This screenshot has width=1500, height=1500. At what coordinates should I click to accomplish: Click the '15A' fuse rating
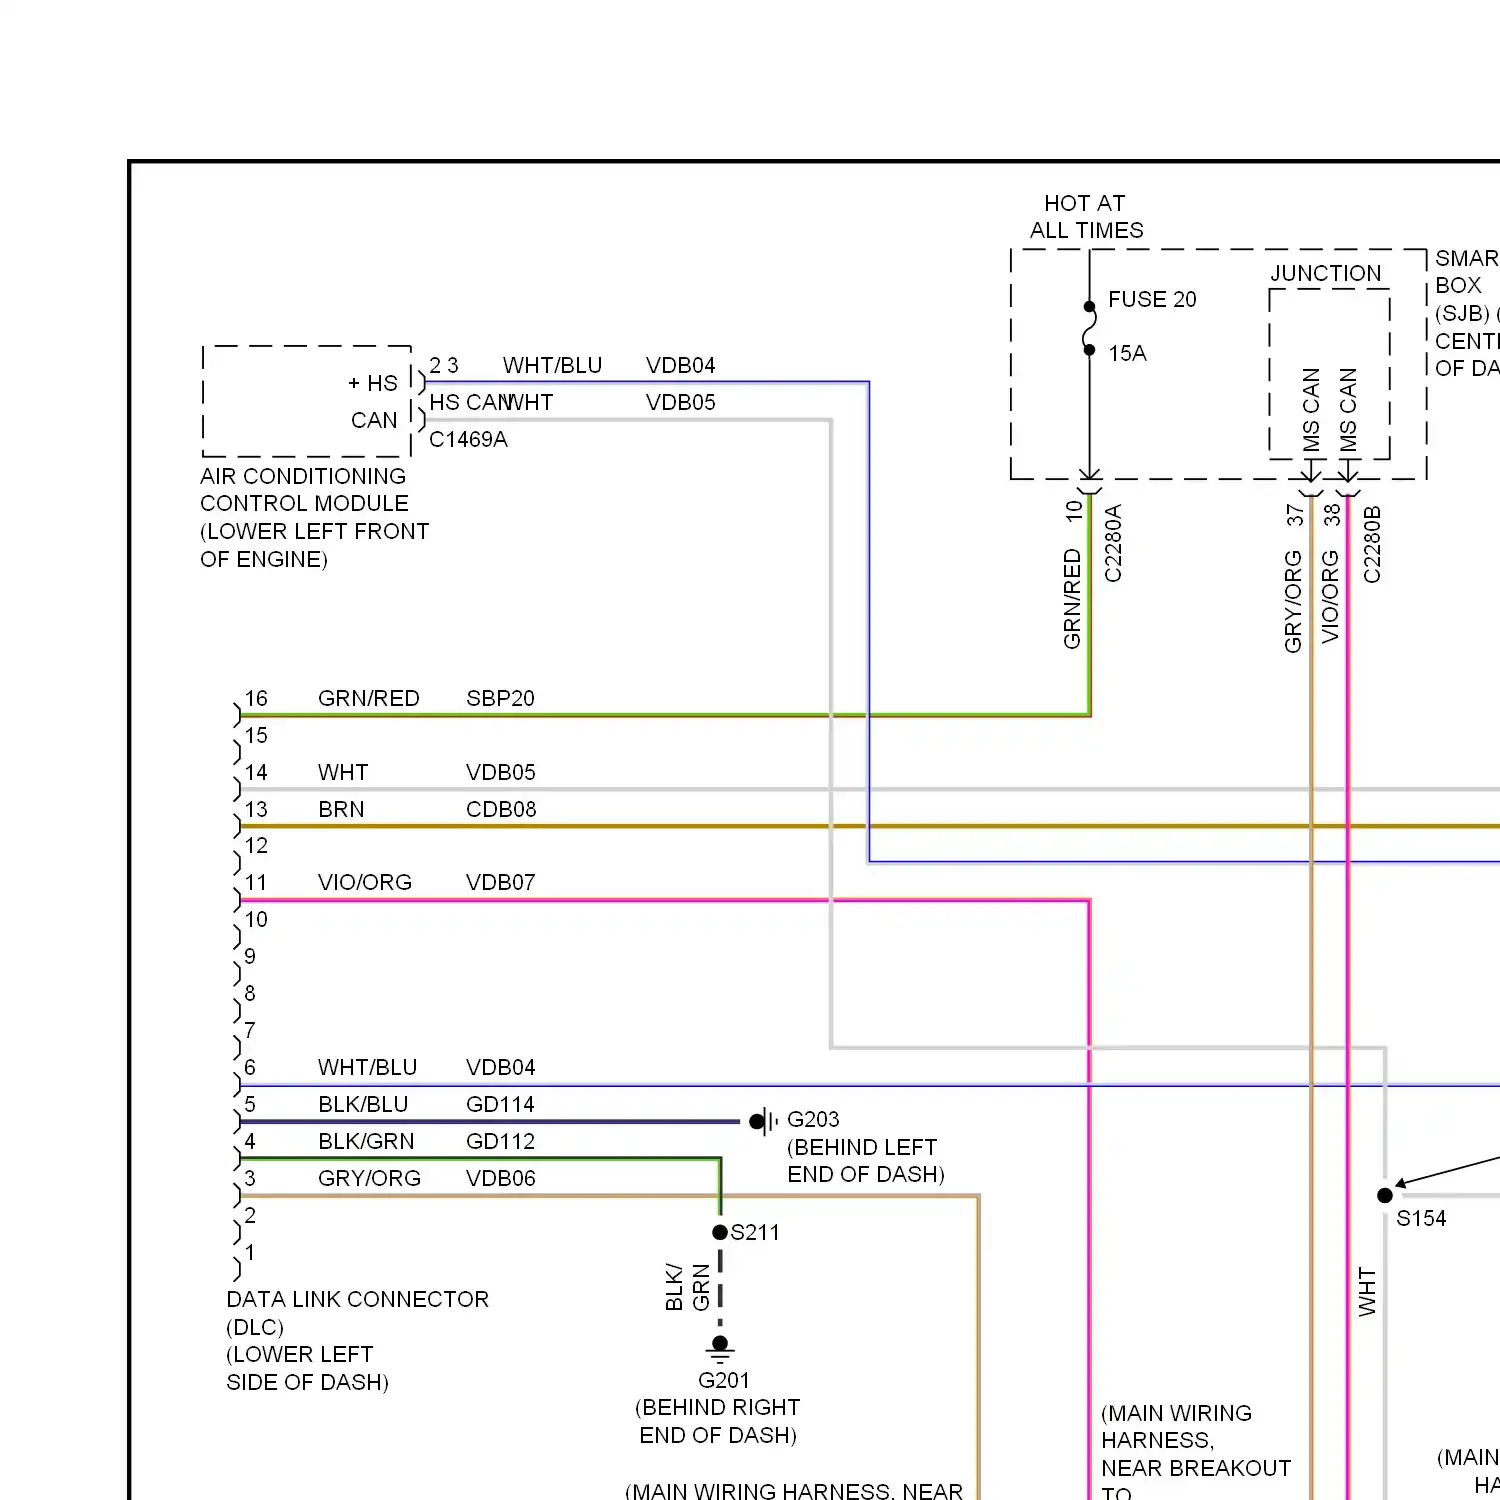tap(1127, 353)
